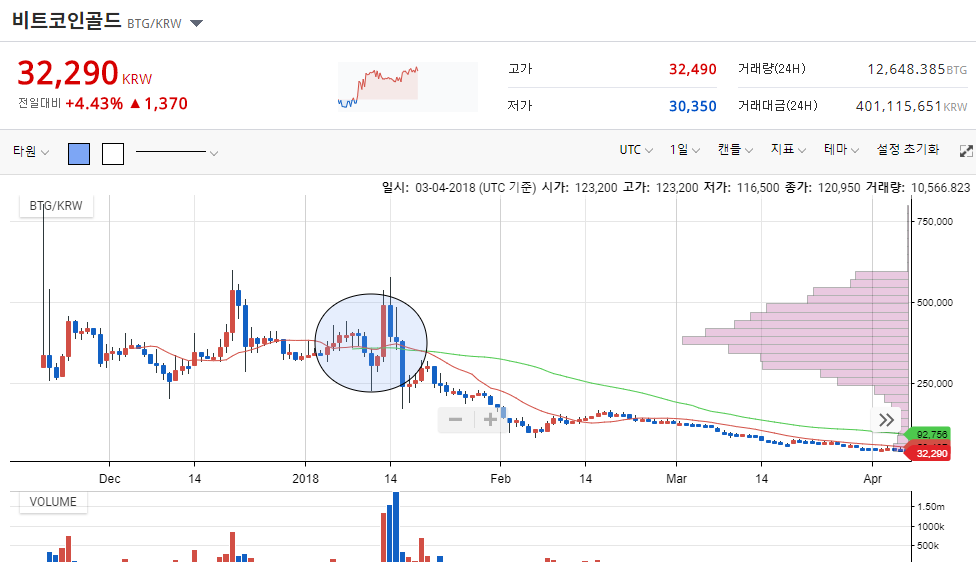Click the high price value 32,490
This screenshot has width=976, height=562.
[x=693, y=69]
